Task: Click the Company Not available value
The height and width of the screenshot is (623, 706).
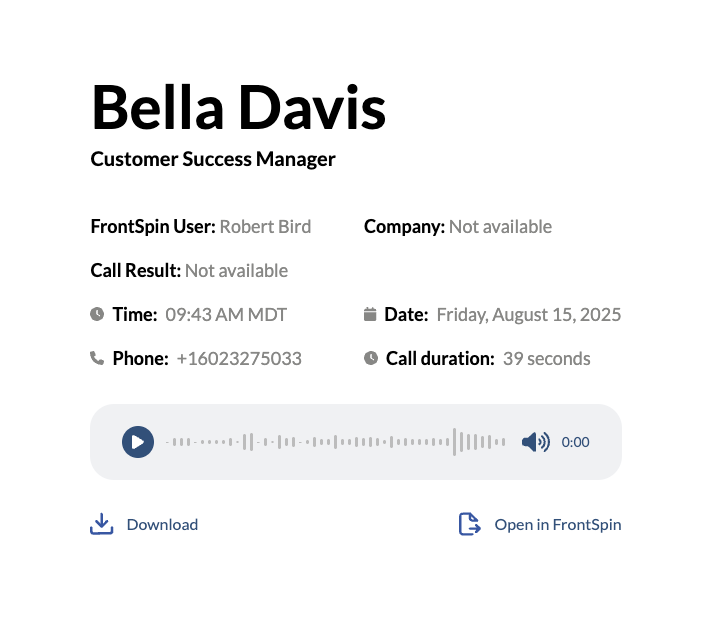Action: coord(500,226)
